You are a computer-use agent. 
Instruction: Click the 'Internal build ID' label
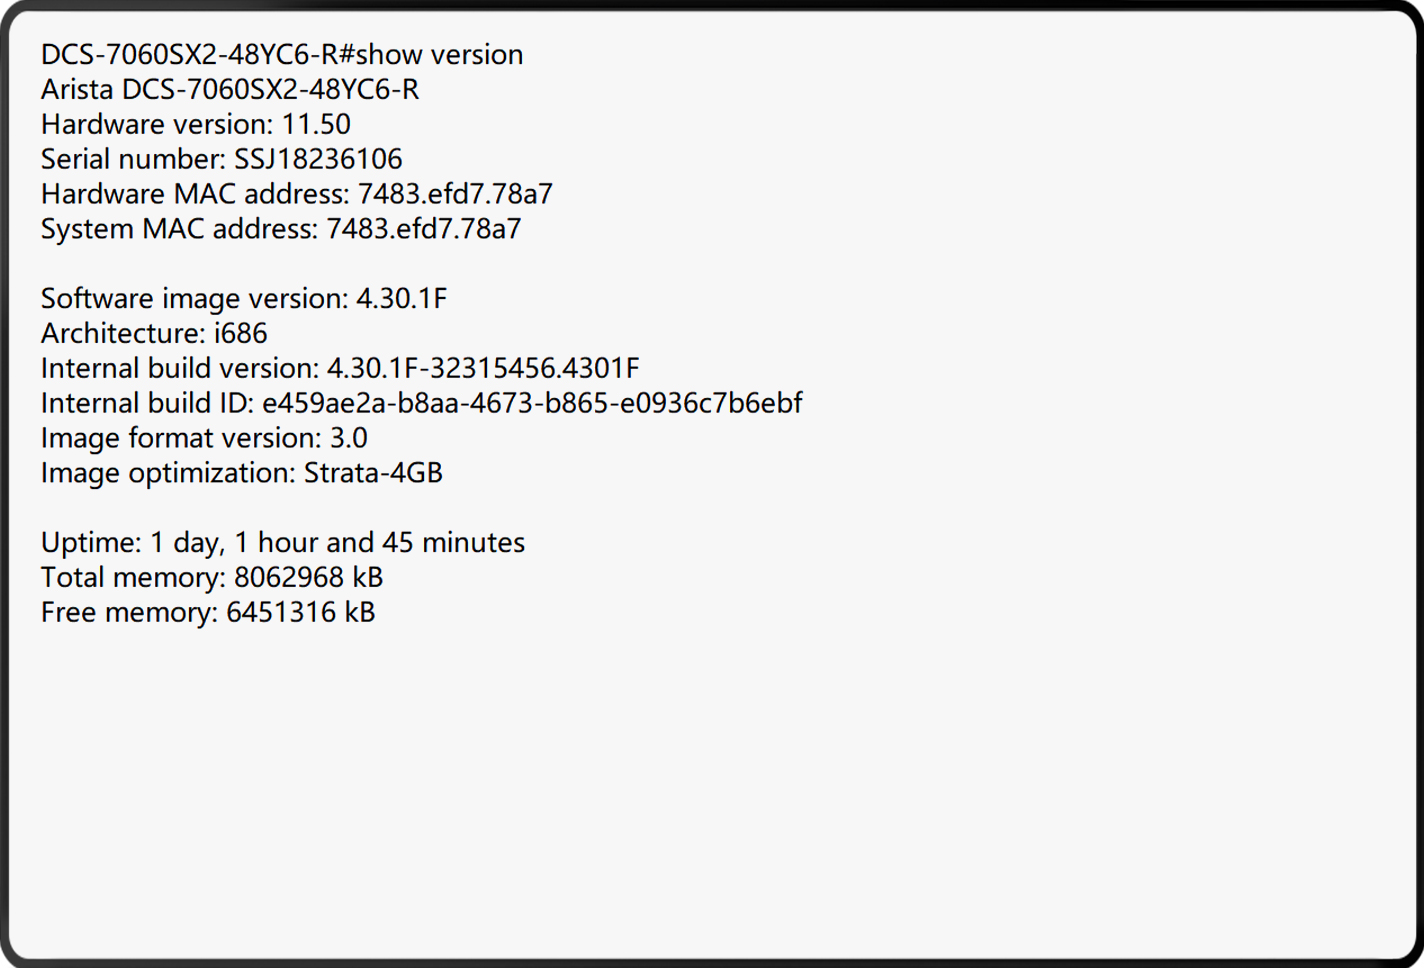pyautogui.click(x=147, y=404)
